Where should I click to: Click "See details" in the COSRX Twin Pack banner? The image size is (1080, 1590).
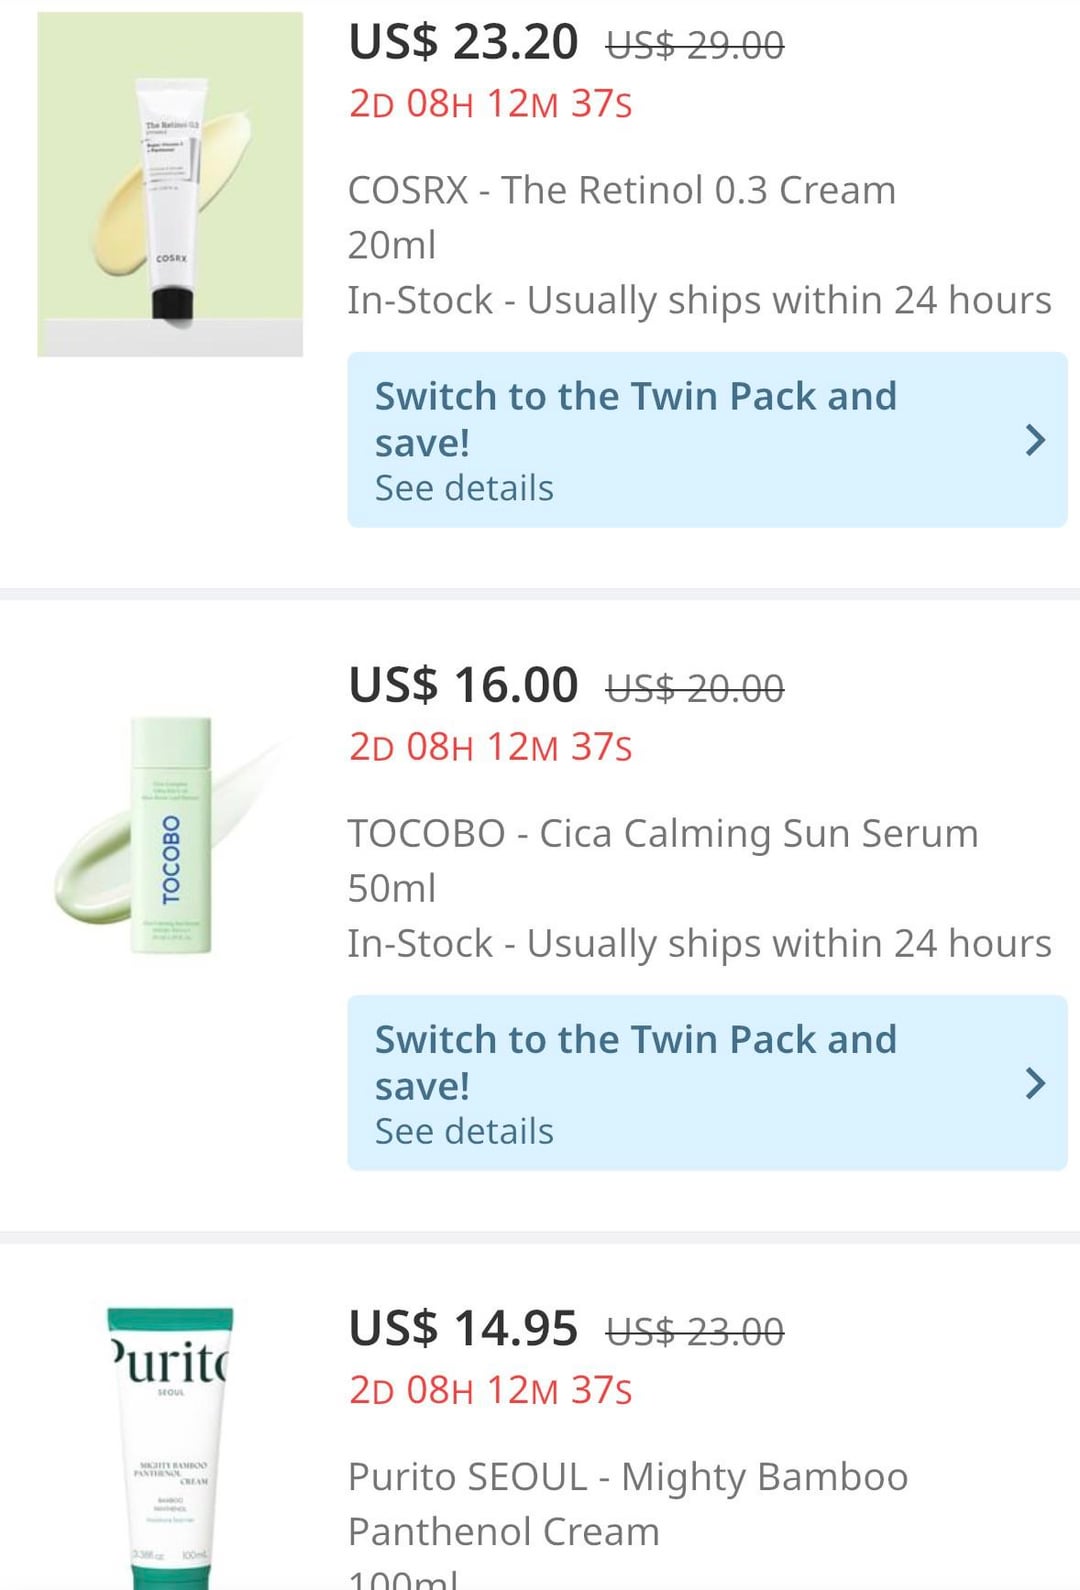tap(464, 489)
